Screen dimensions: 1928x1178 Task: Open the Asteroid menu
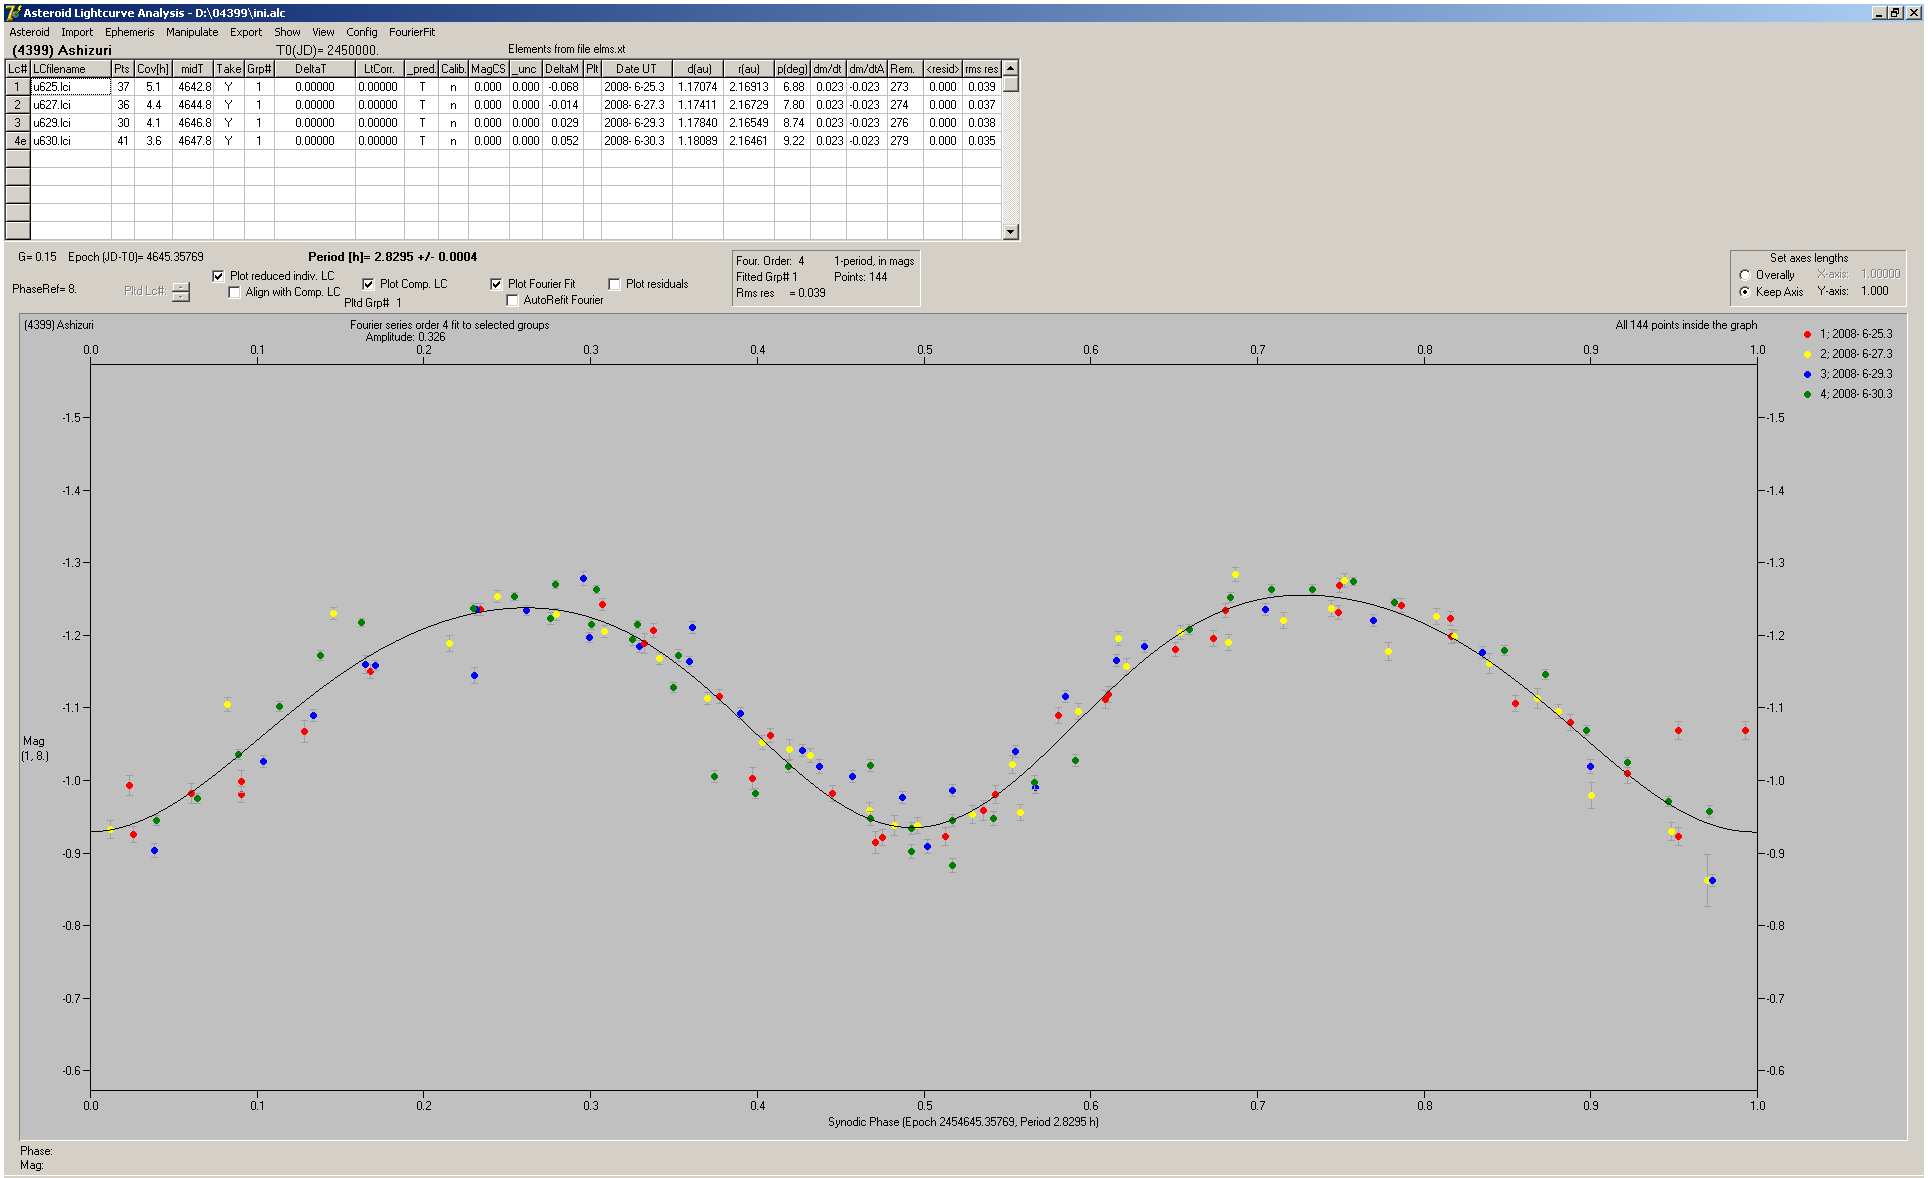click(29, 32)
